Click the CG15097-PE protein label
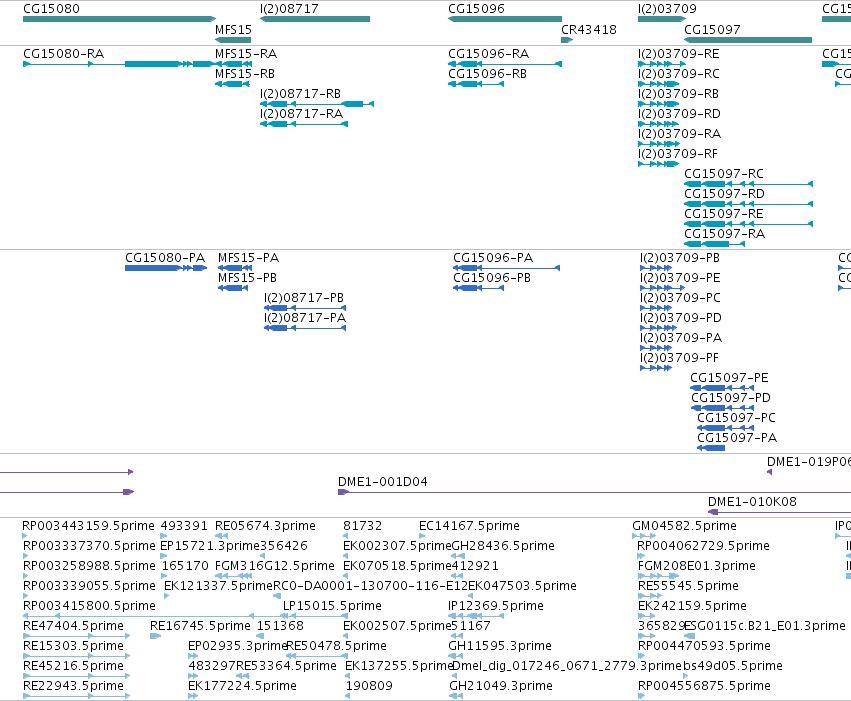This screenshot has height=701, width=851. (729, 378)
